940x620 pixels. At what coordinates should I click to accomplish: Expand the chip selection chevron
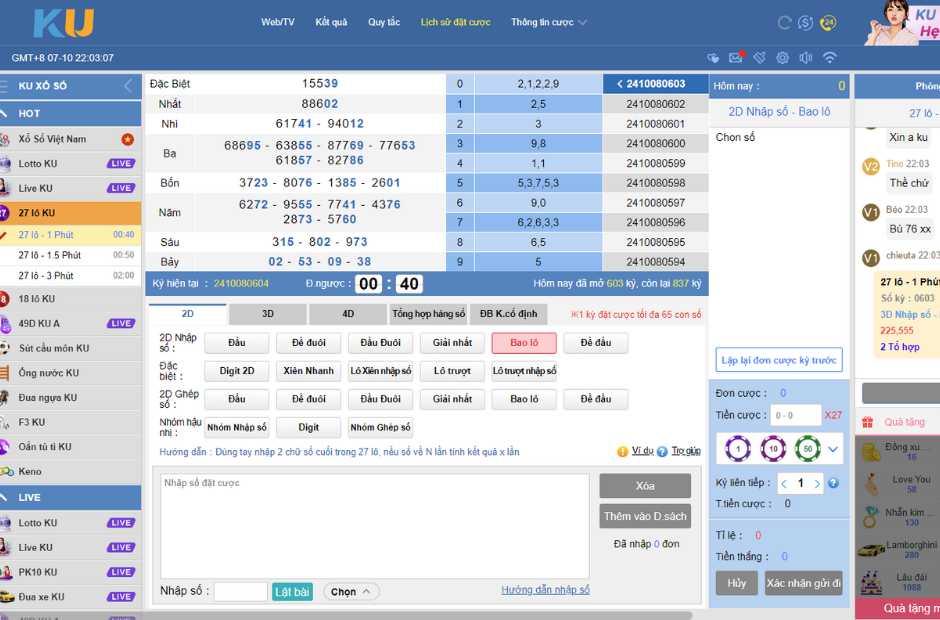point(833,449)
